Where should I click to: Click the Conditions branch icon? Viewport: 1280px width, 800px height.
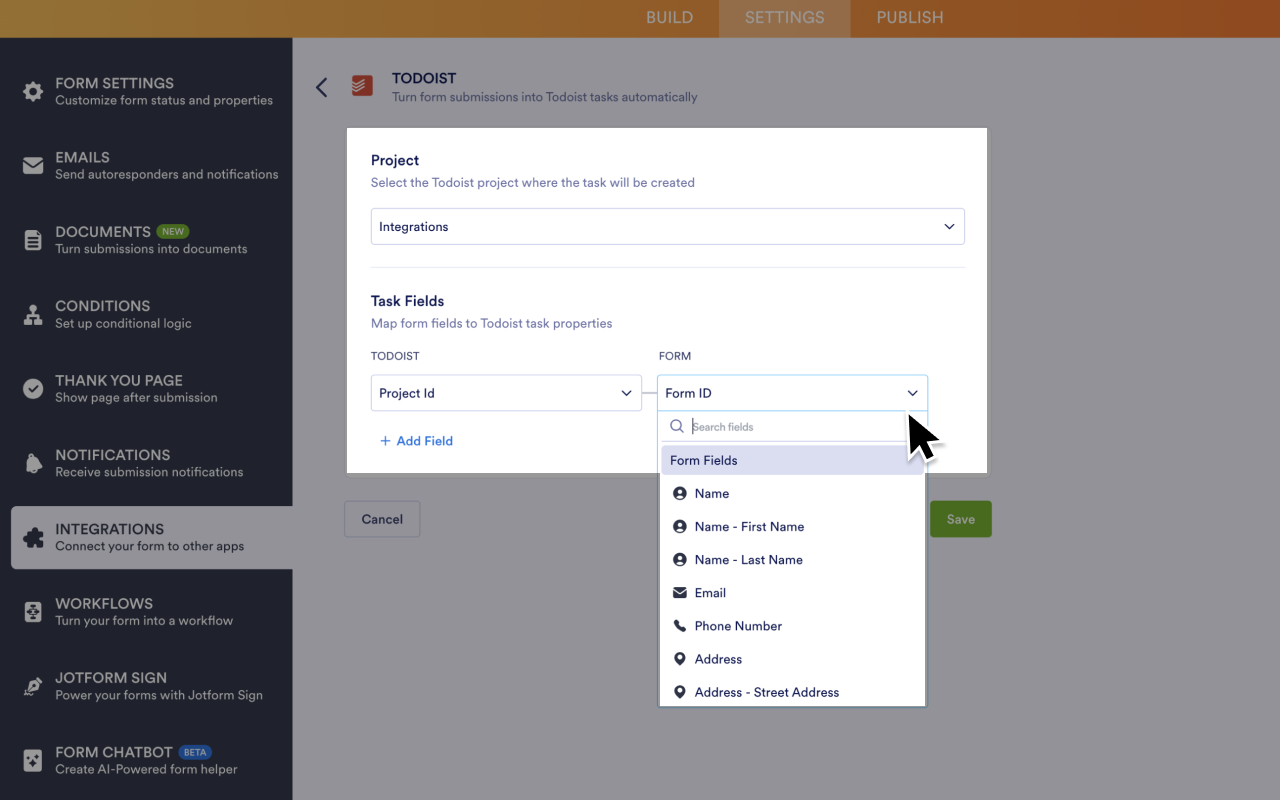(32, 314)
